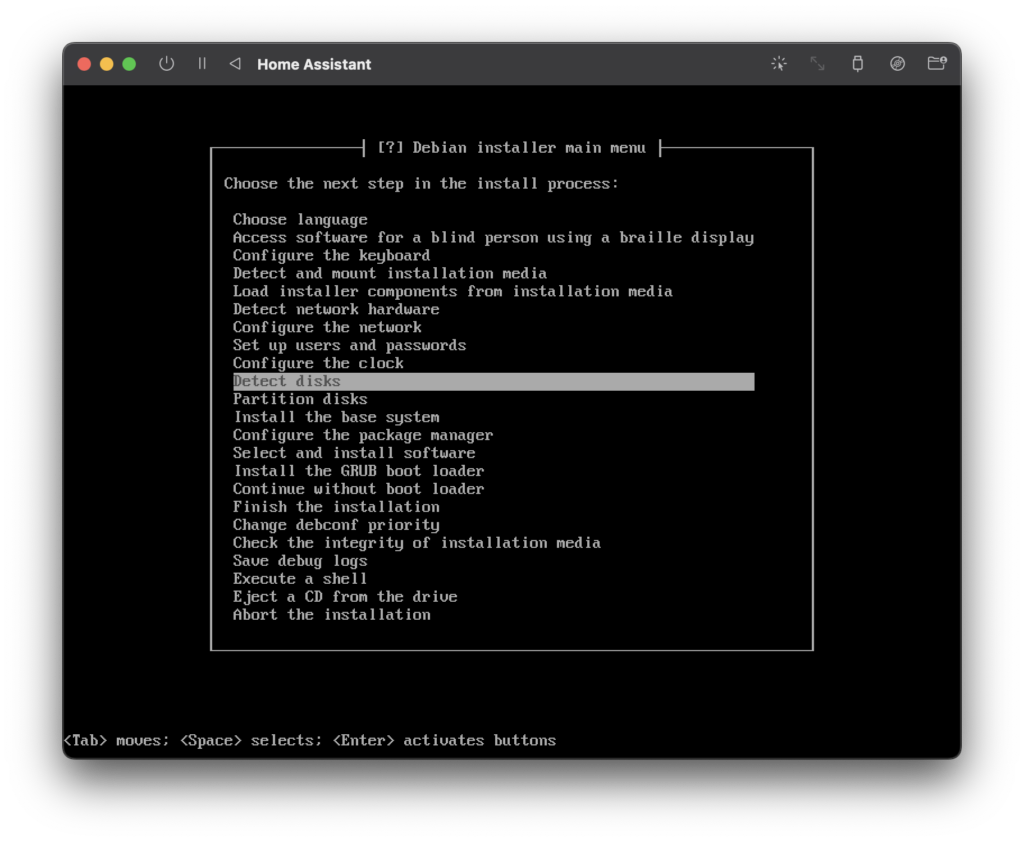The height and width of the screenshot is (842, 1024).
Task: Click the power button in the VM toolbar
Action: [x=167, y=64]
